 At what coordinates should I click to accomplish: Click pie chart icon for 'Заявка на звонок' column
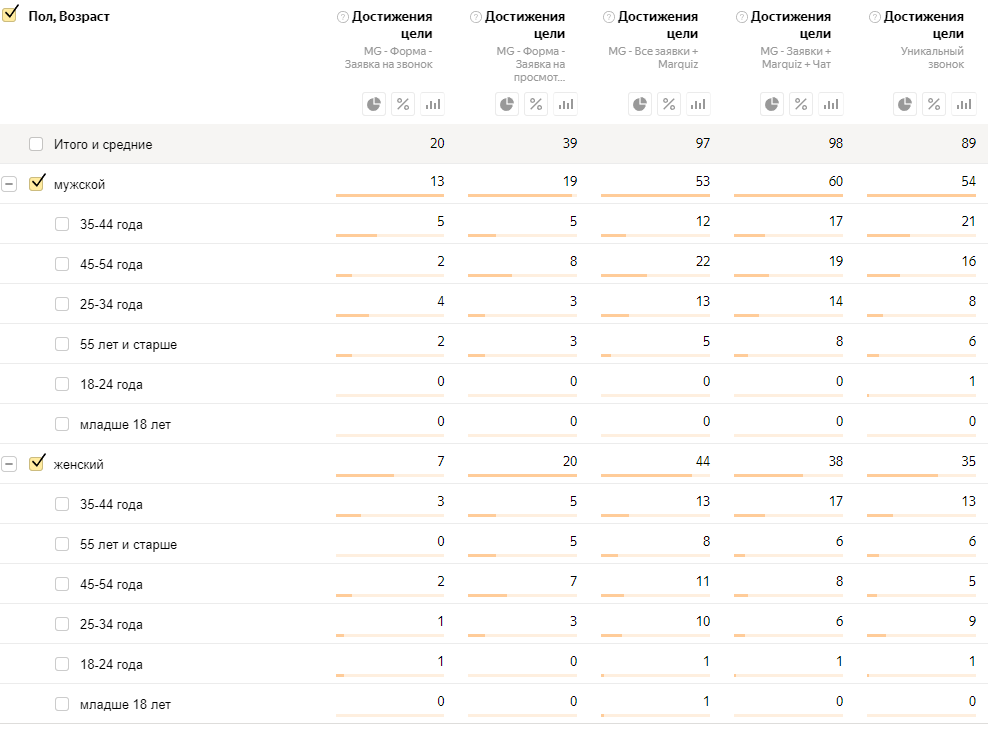(x=374, y=104)
